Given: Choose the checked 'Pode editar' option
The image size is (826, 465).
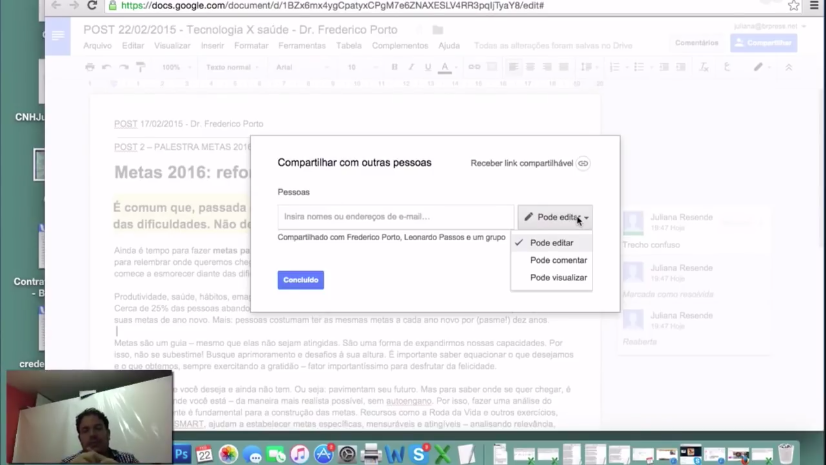Looking at the screenshot, I should pos(552,243).
